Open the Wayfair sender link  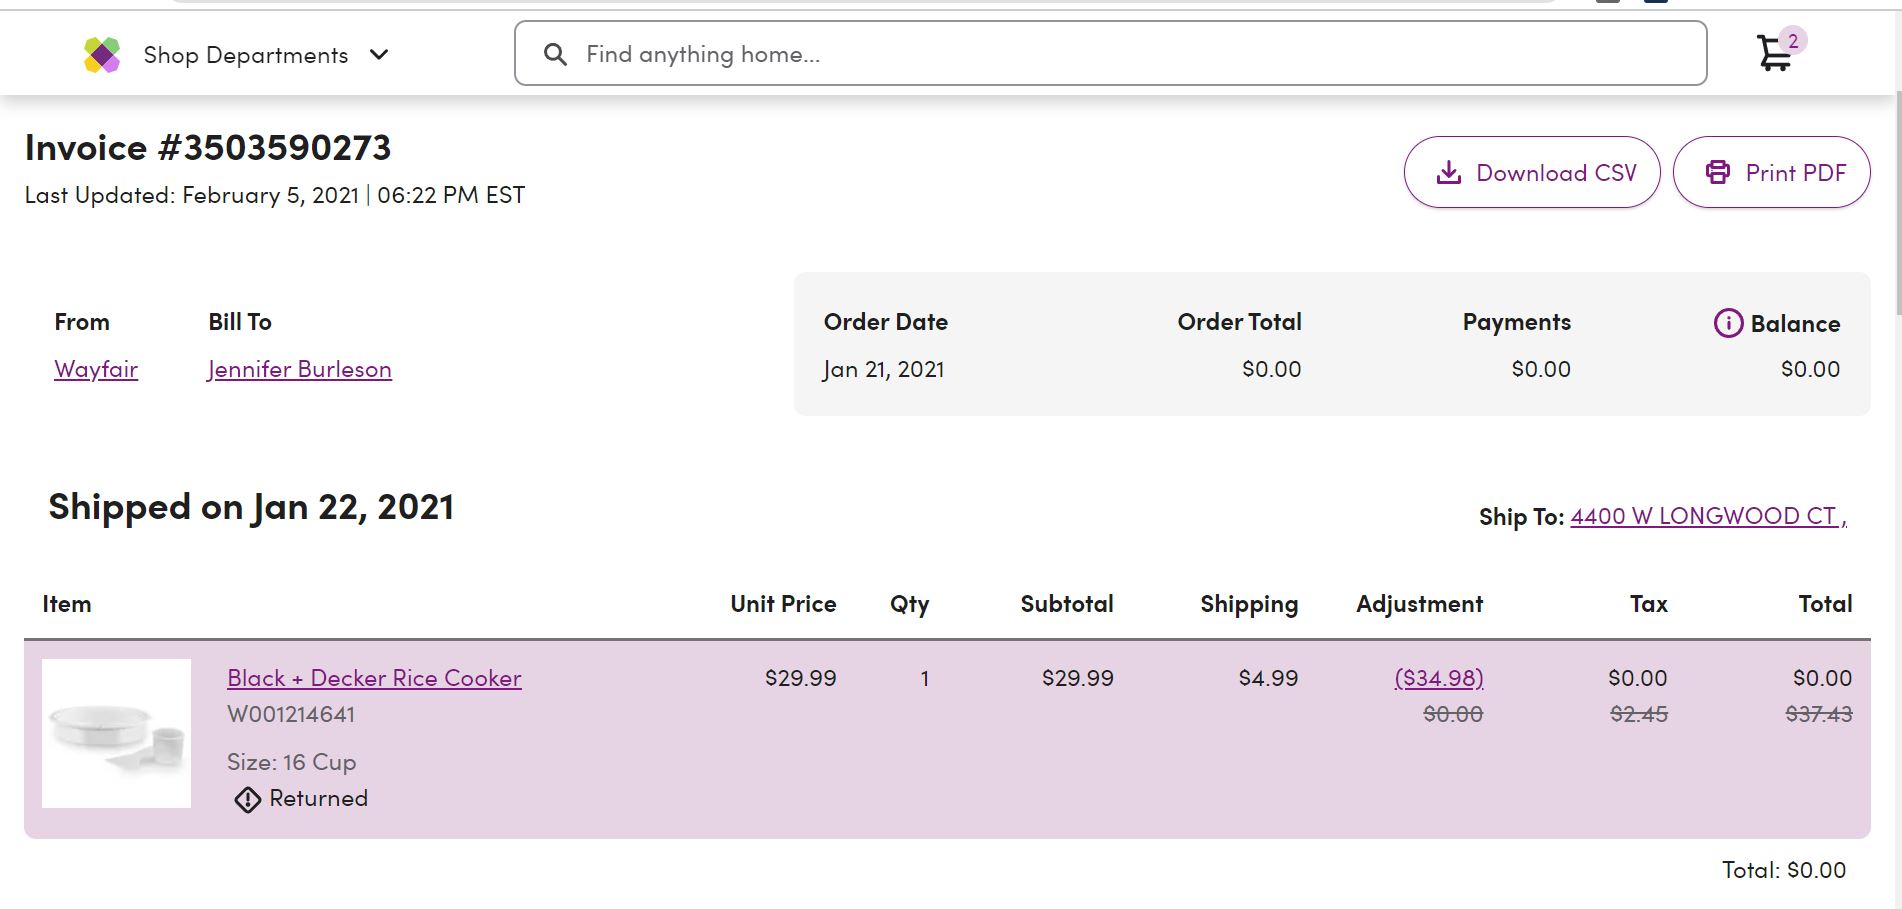coord(96,369)
